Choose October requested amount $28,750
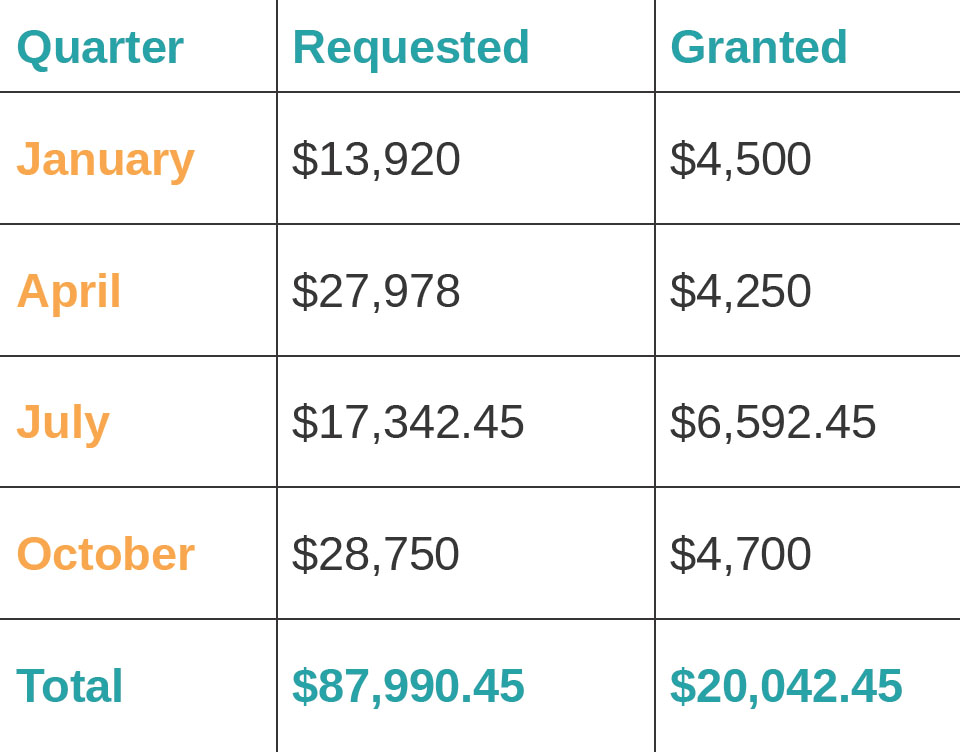Screen dimensions: 960x752 point(376,554)
